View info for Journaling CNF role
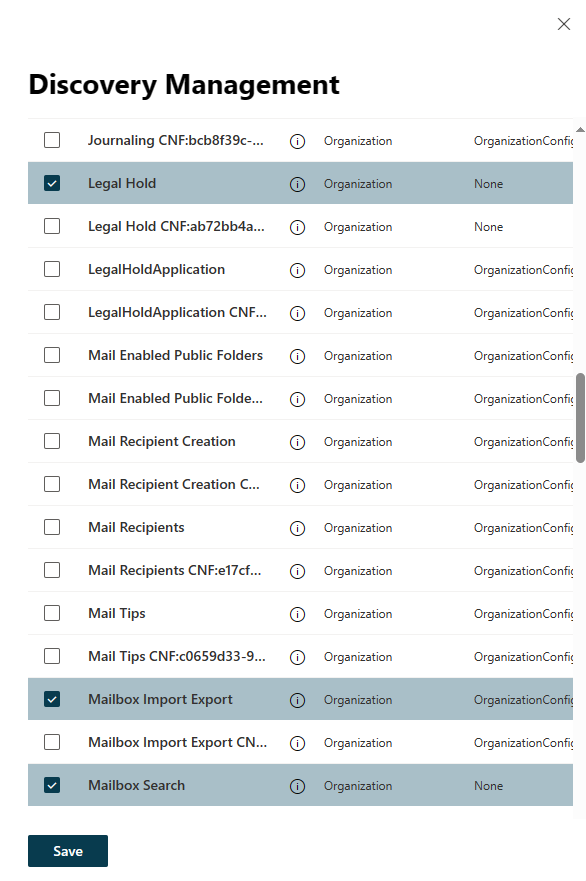Screen dimensions: 586x881 tap(297, 141)
